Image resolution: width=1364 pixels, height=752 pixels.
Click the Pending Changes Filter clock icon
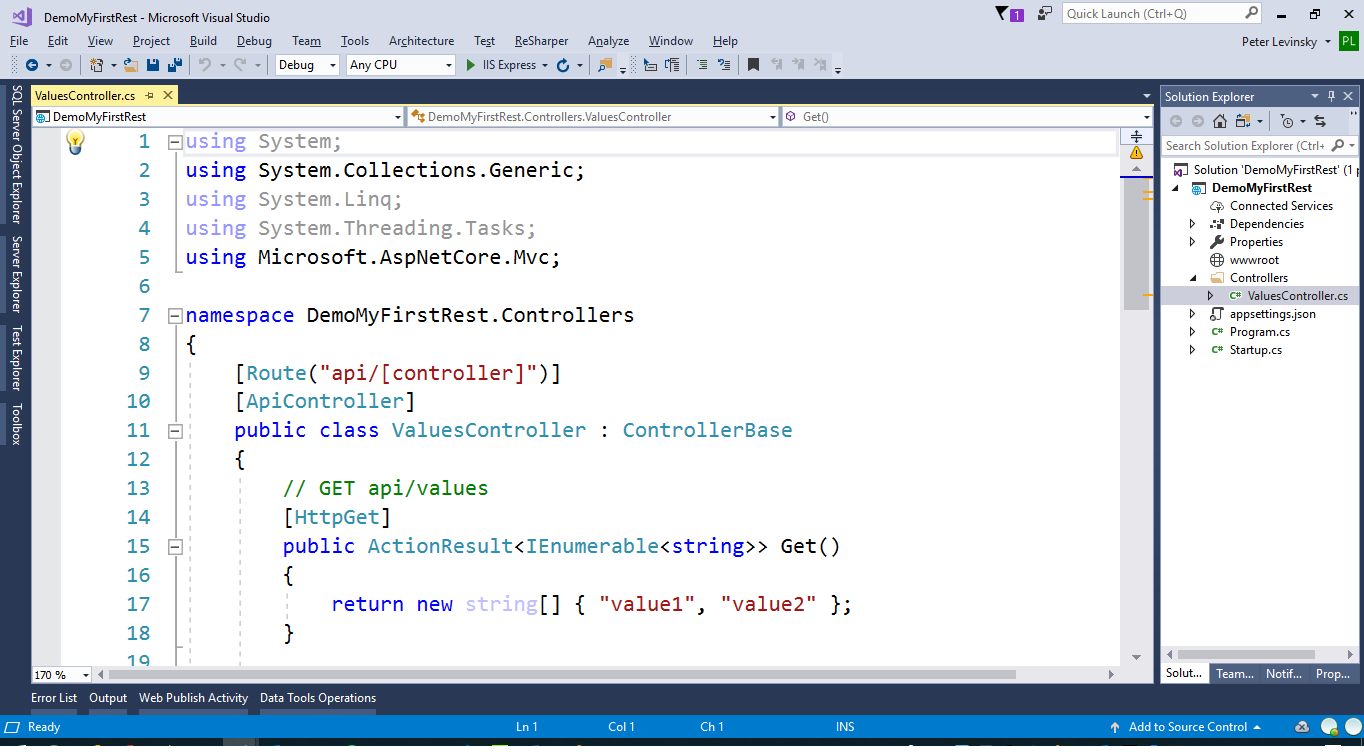coord(1288,121)
